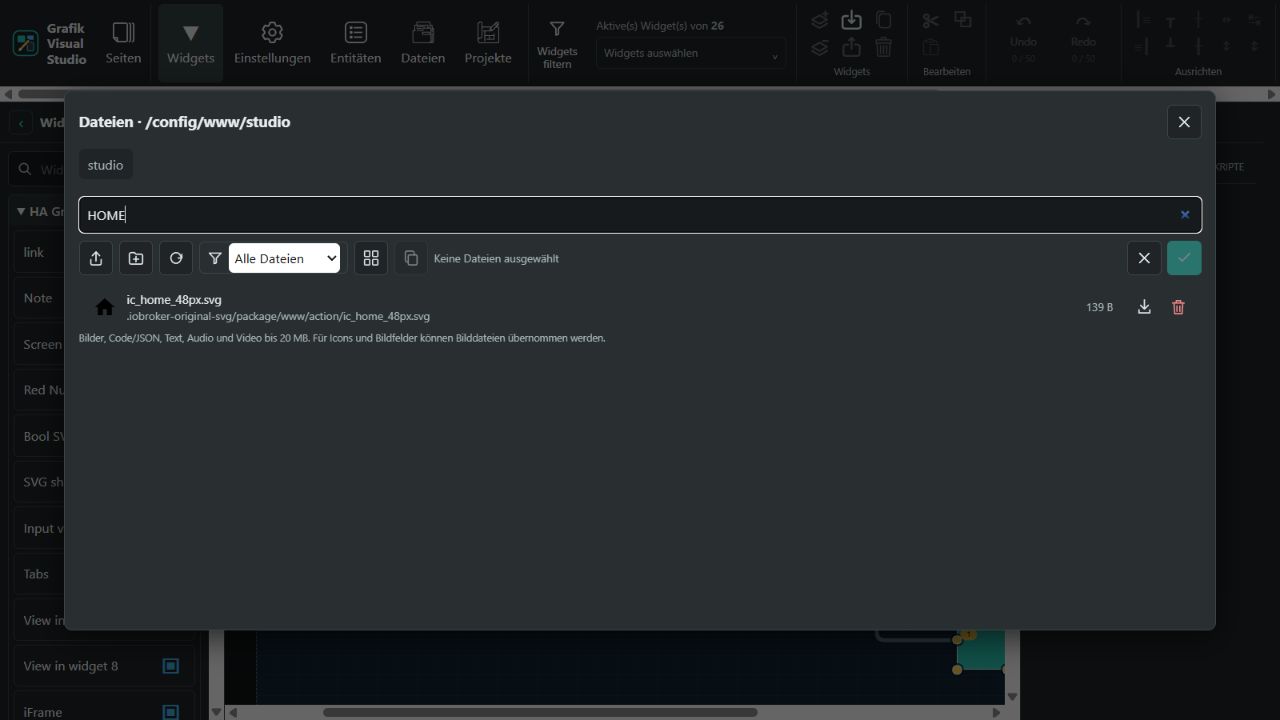1280x720 pixels.
Task: Click the horizontal scrollbar below the canvas
Action: 541,713
